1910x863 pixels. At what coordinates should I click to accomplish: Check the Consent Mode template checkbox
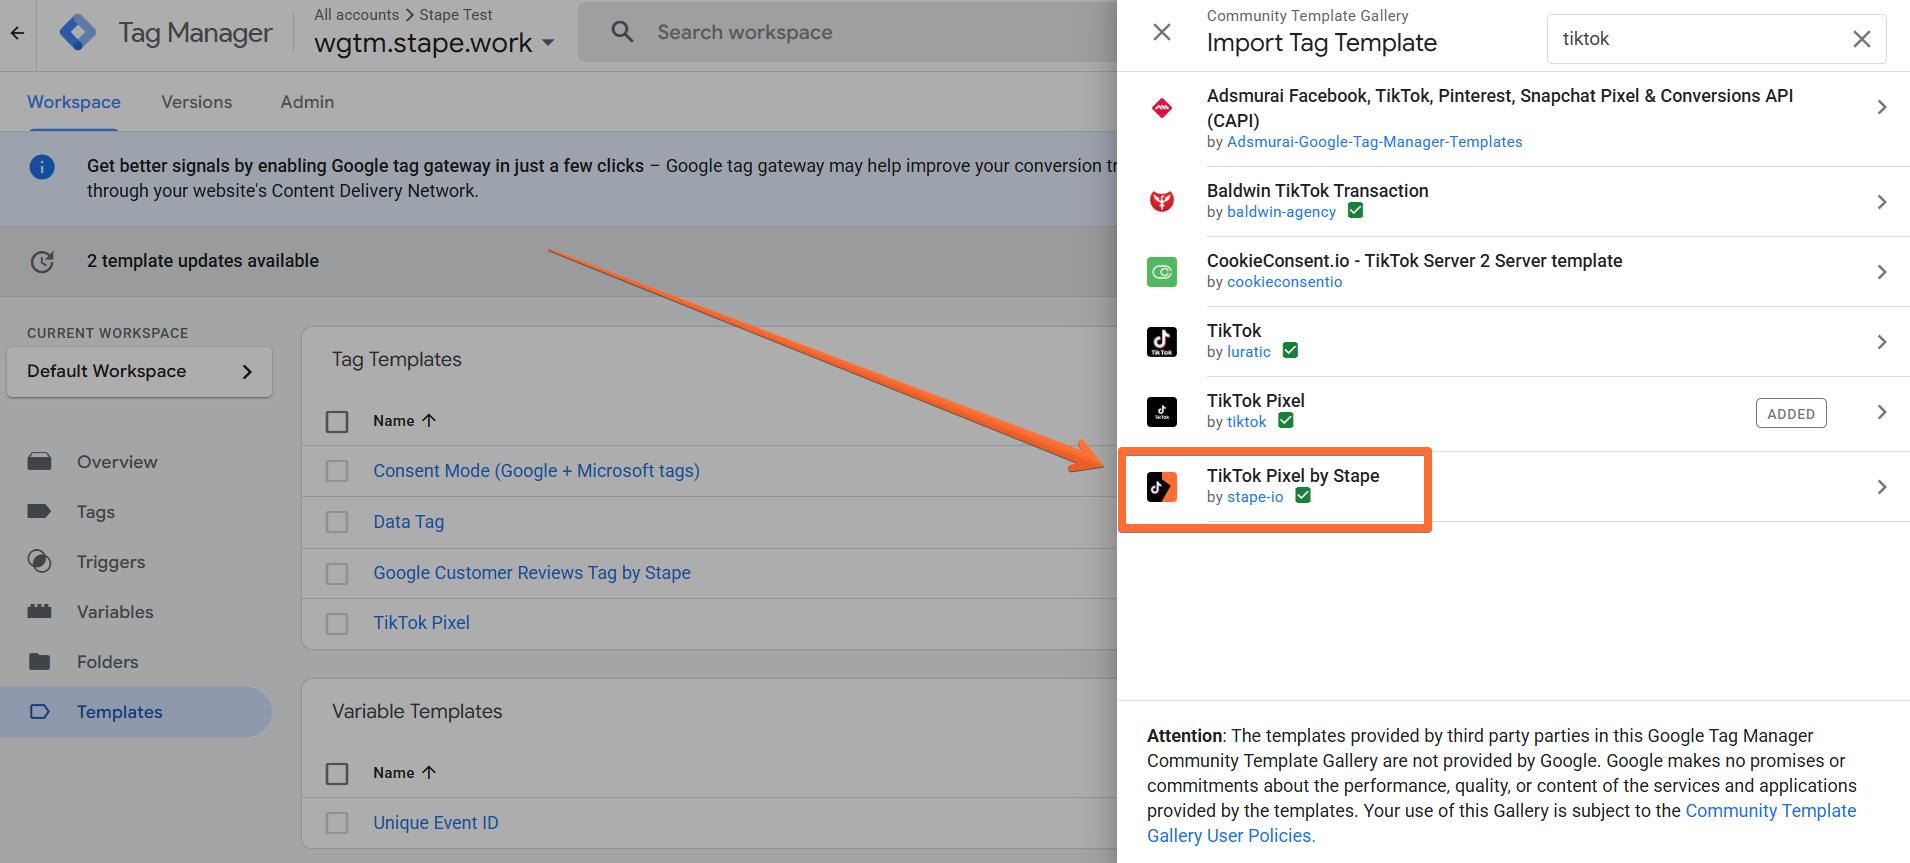click(337, 471)
